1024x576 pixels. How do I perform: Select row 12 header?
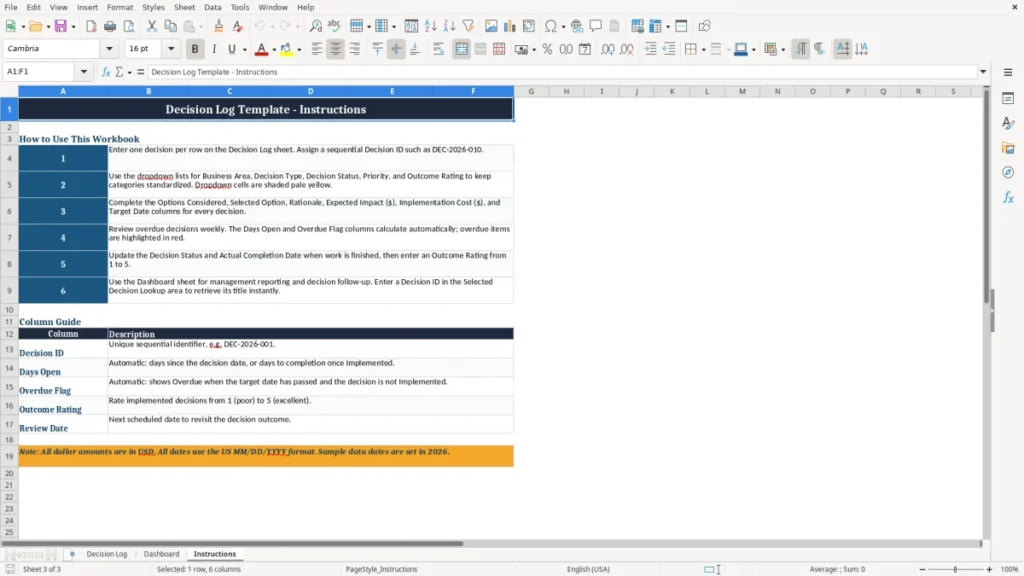point(9,334)
